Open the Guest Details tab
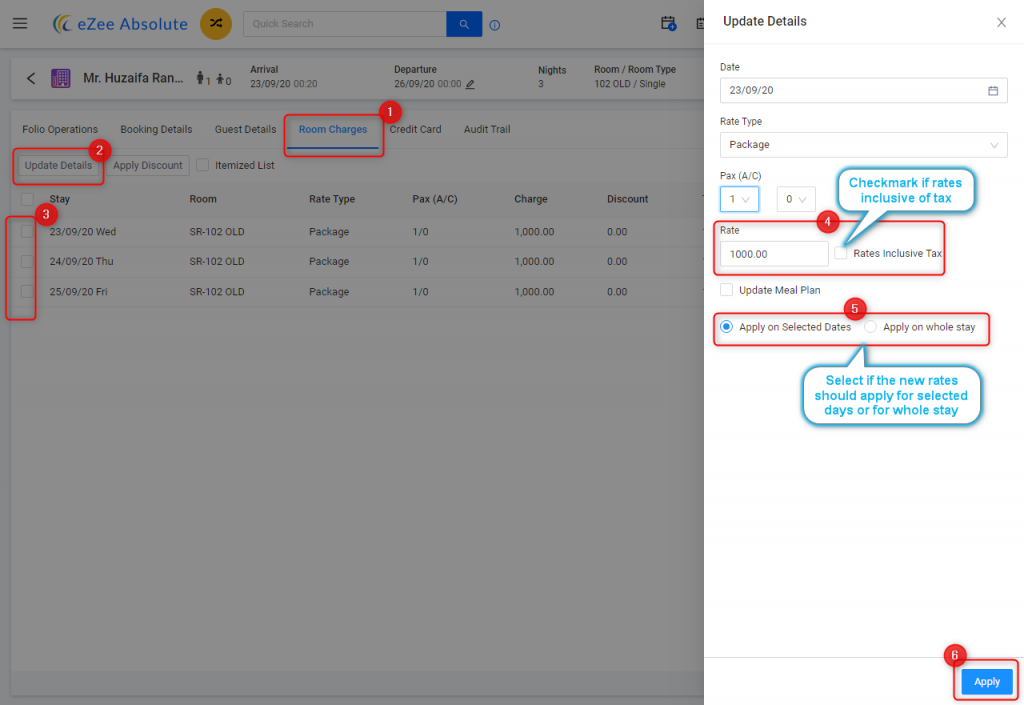Image resolution: width=1024 pixels, height=705 pixels. click(246, 129)
